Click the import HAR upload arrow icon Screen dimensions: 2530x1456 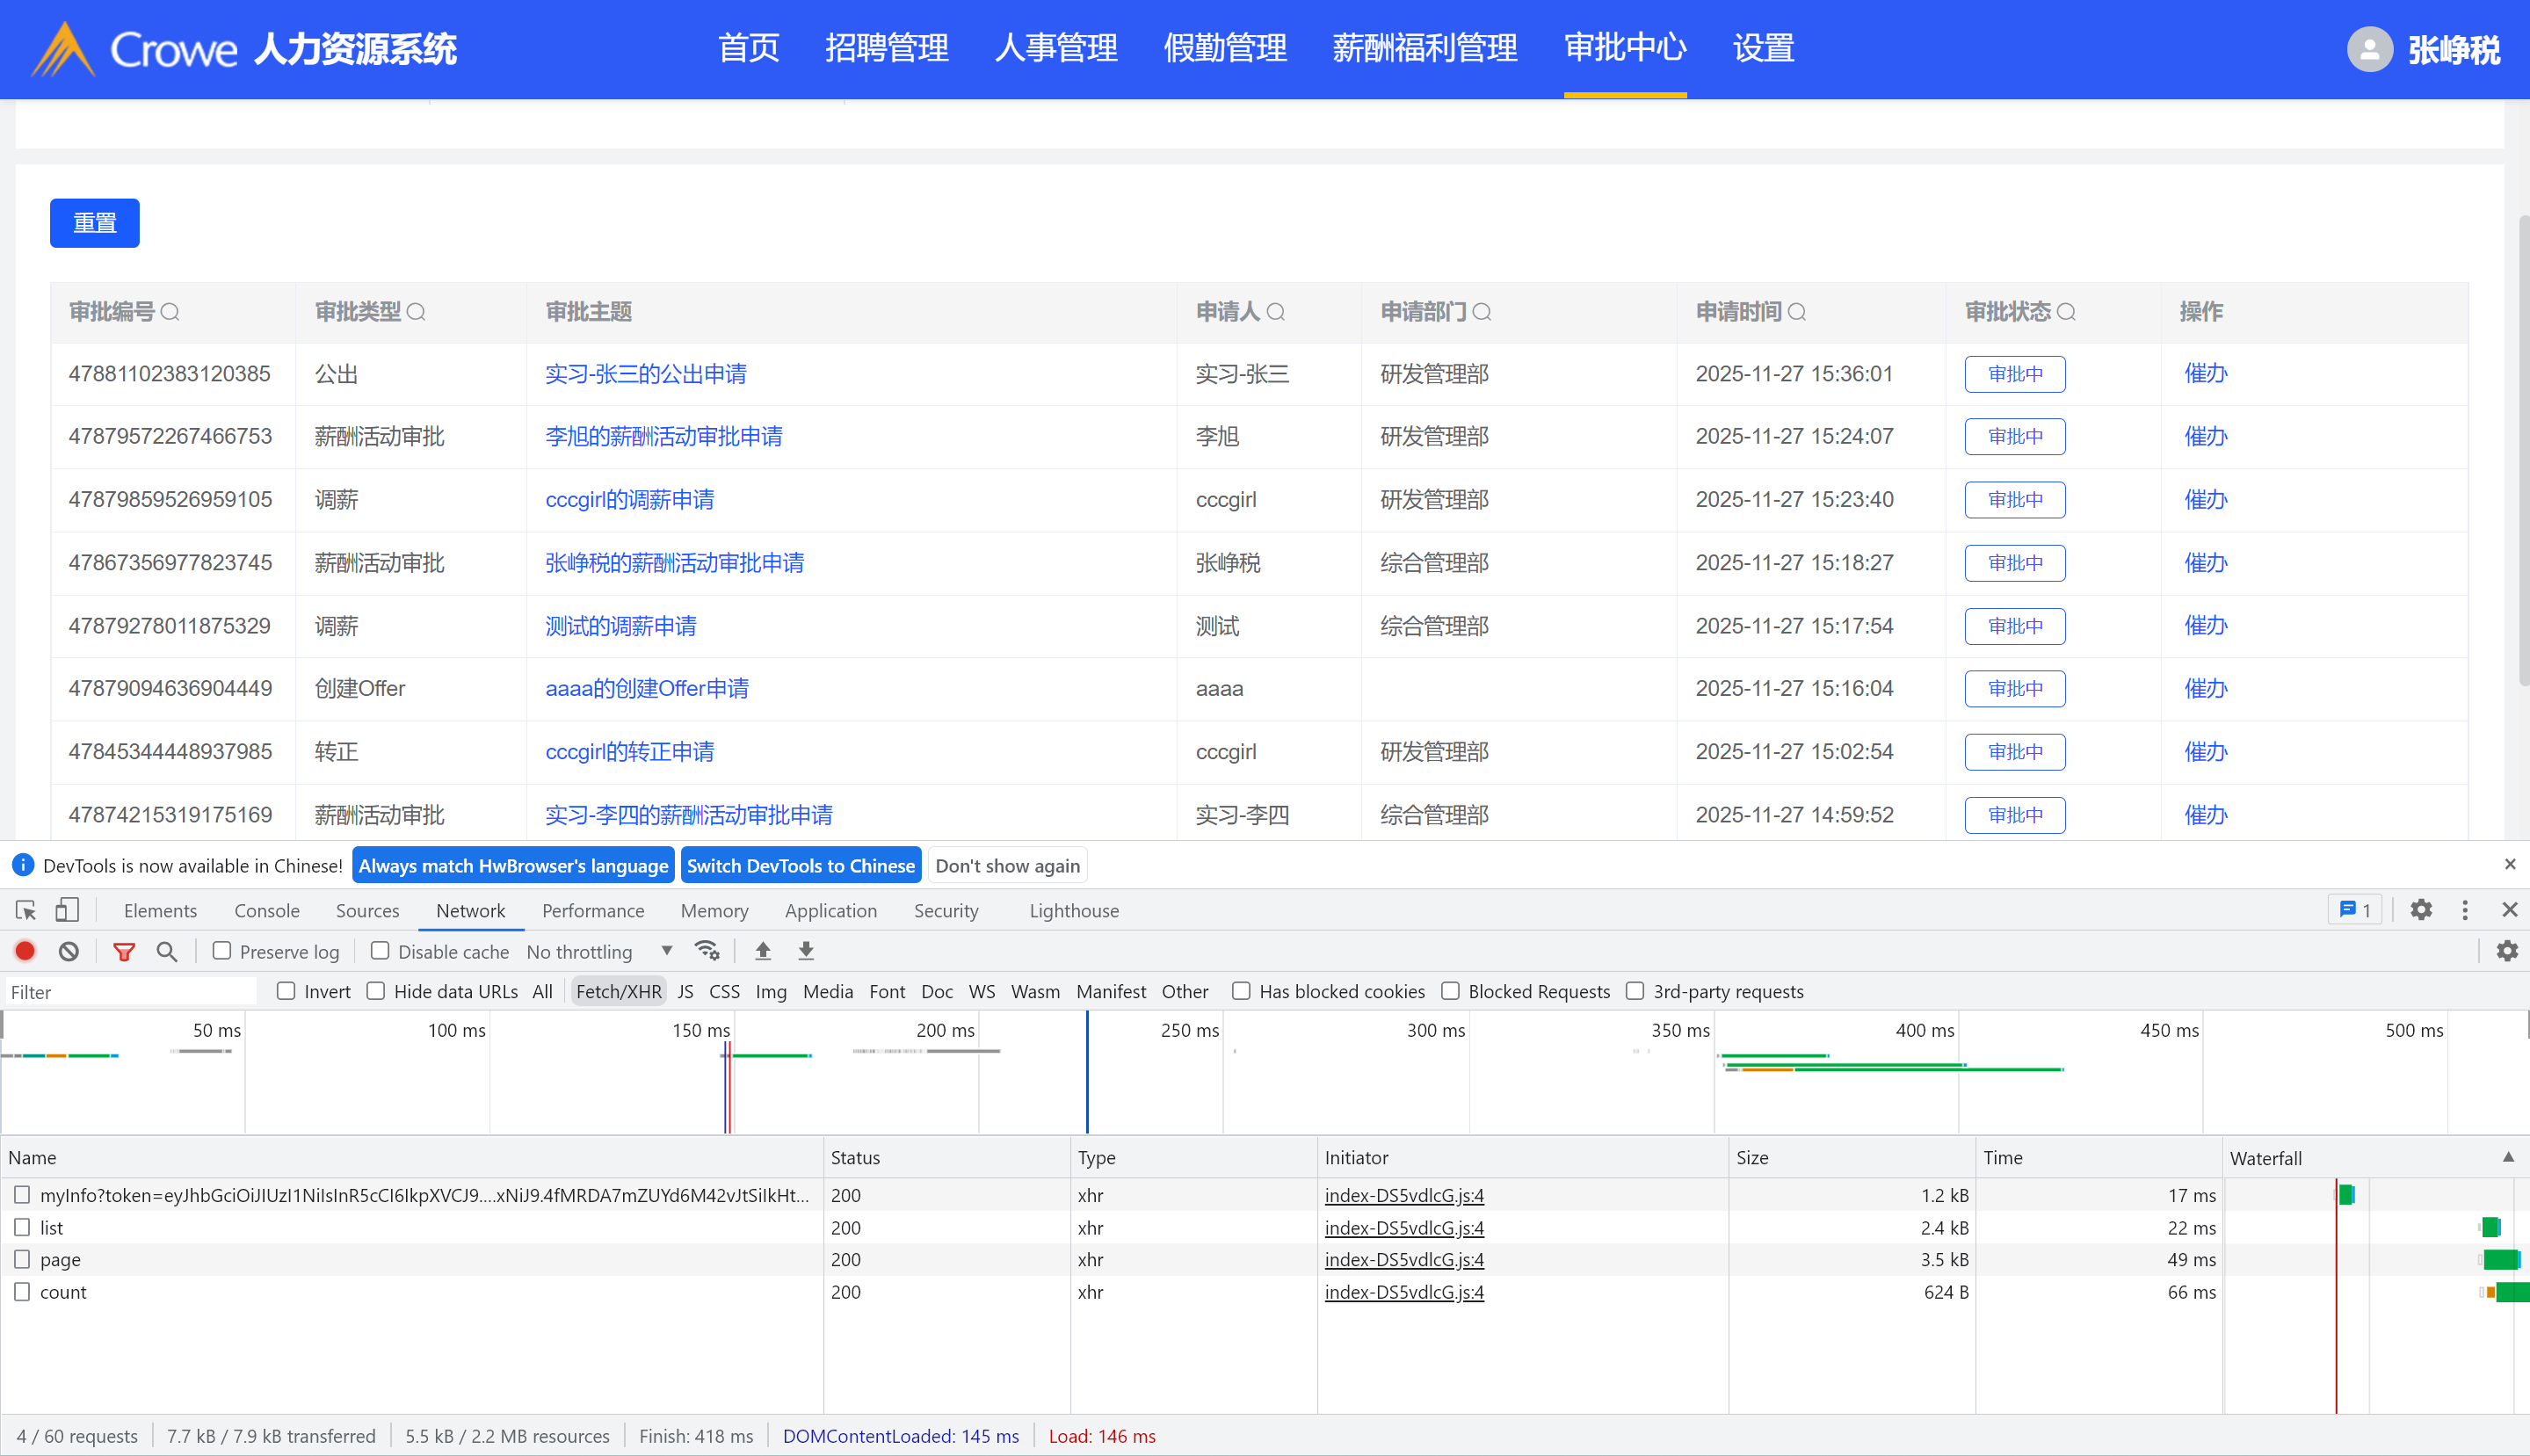763,951
